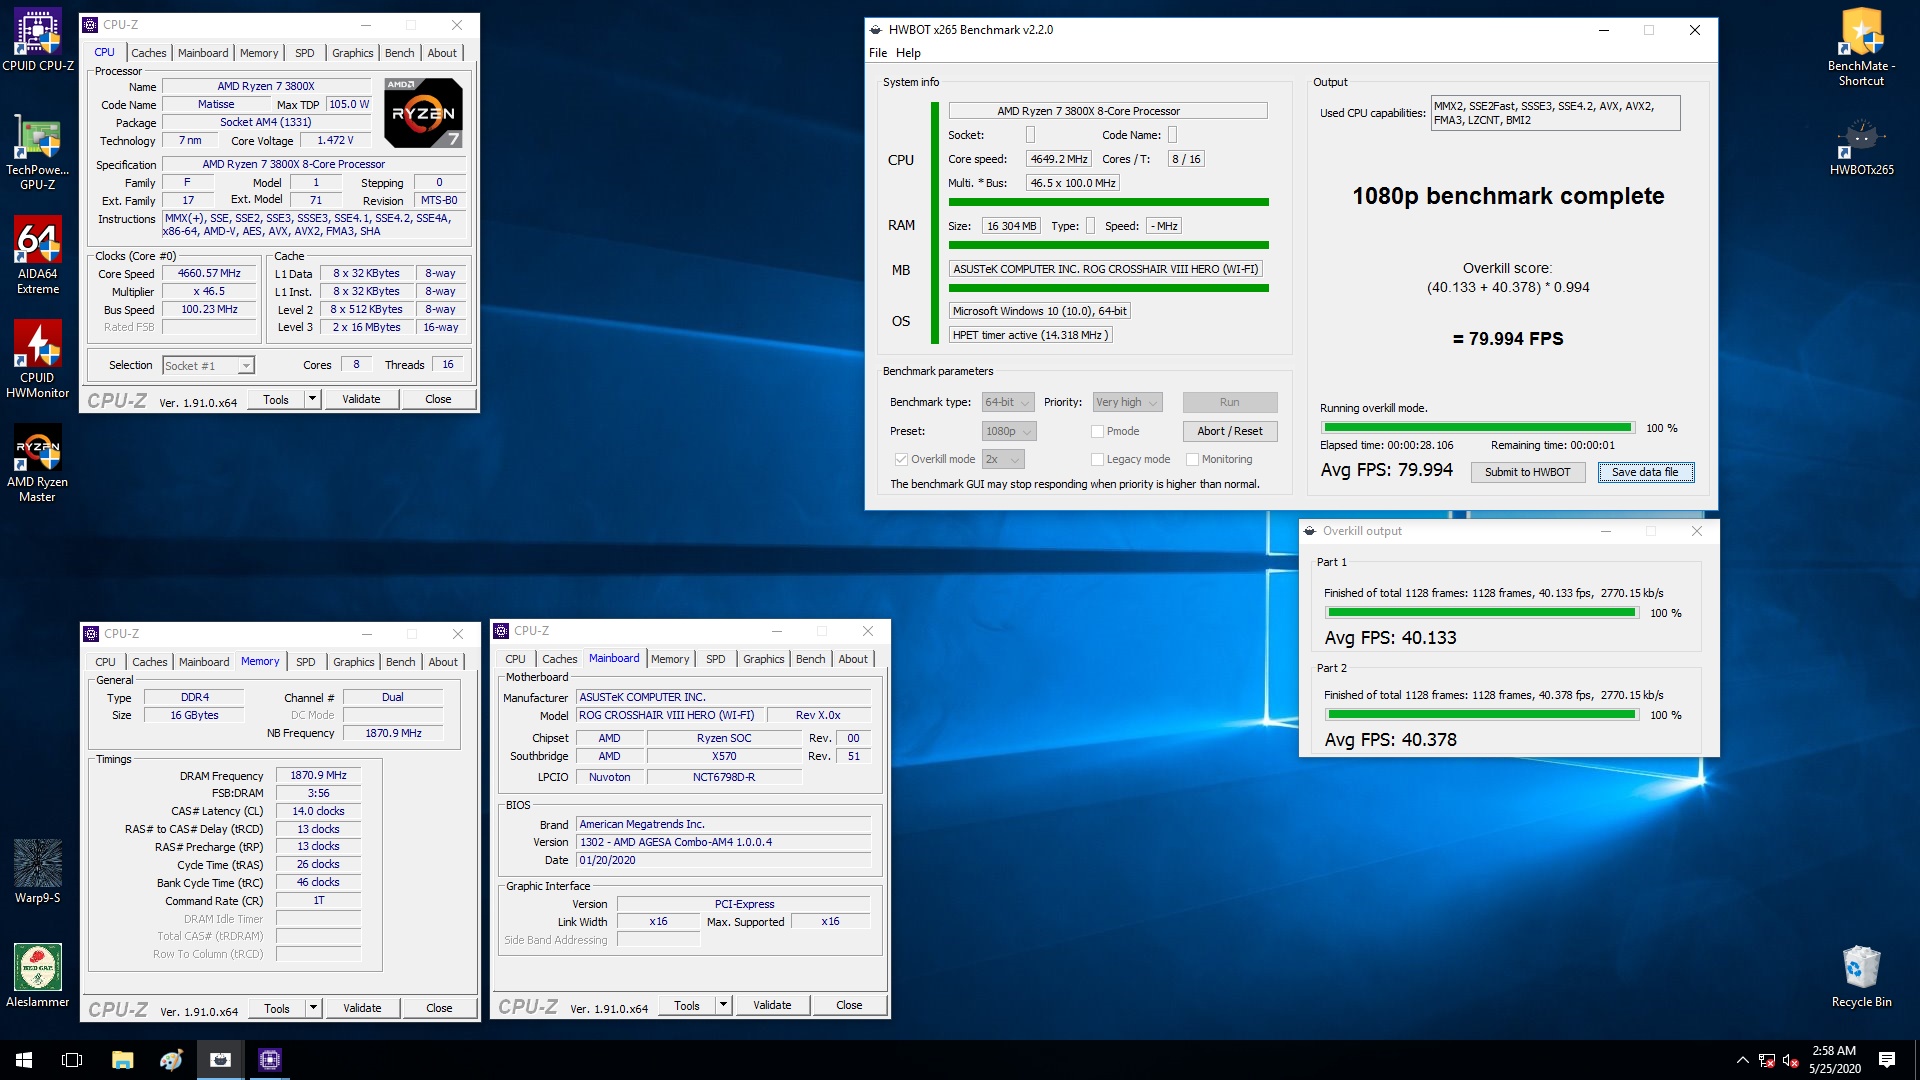
Task: Click the Part 1 progress bar
Action: click(x=1481, y=613)
